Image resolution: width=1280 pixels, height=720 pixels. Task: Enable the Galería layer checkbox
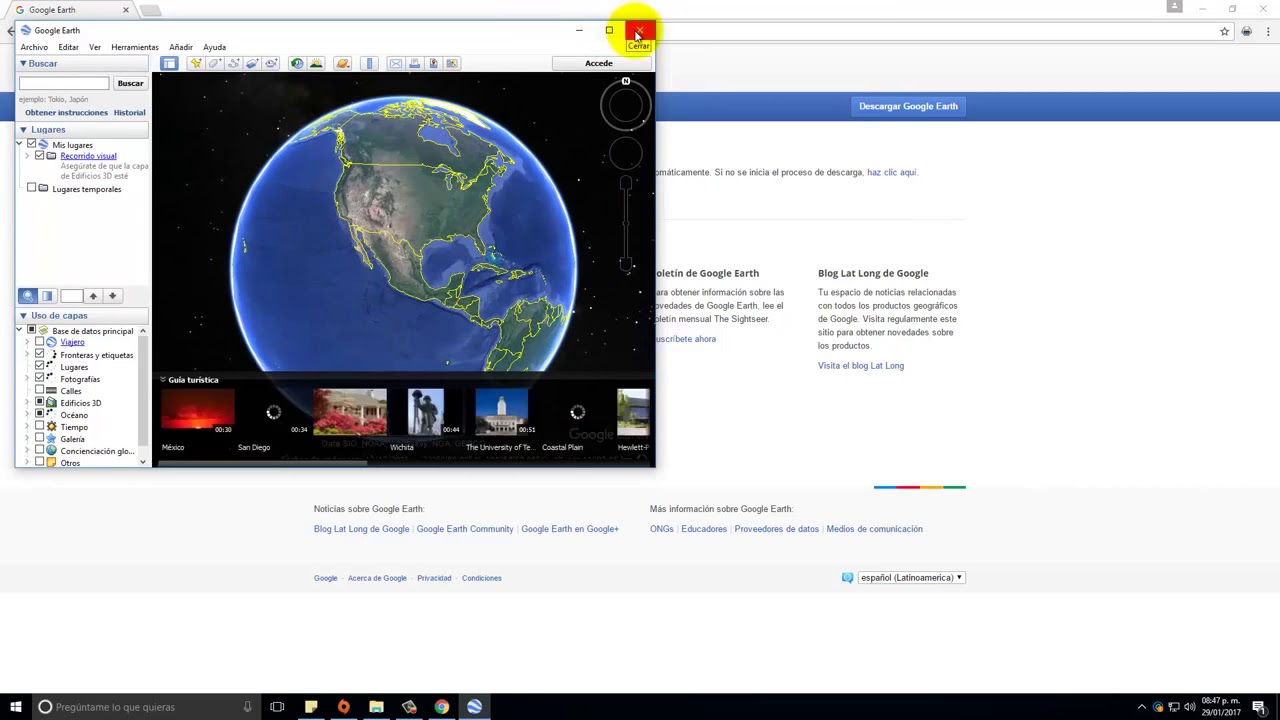click(40, 438)
